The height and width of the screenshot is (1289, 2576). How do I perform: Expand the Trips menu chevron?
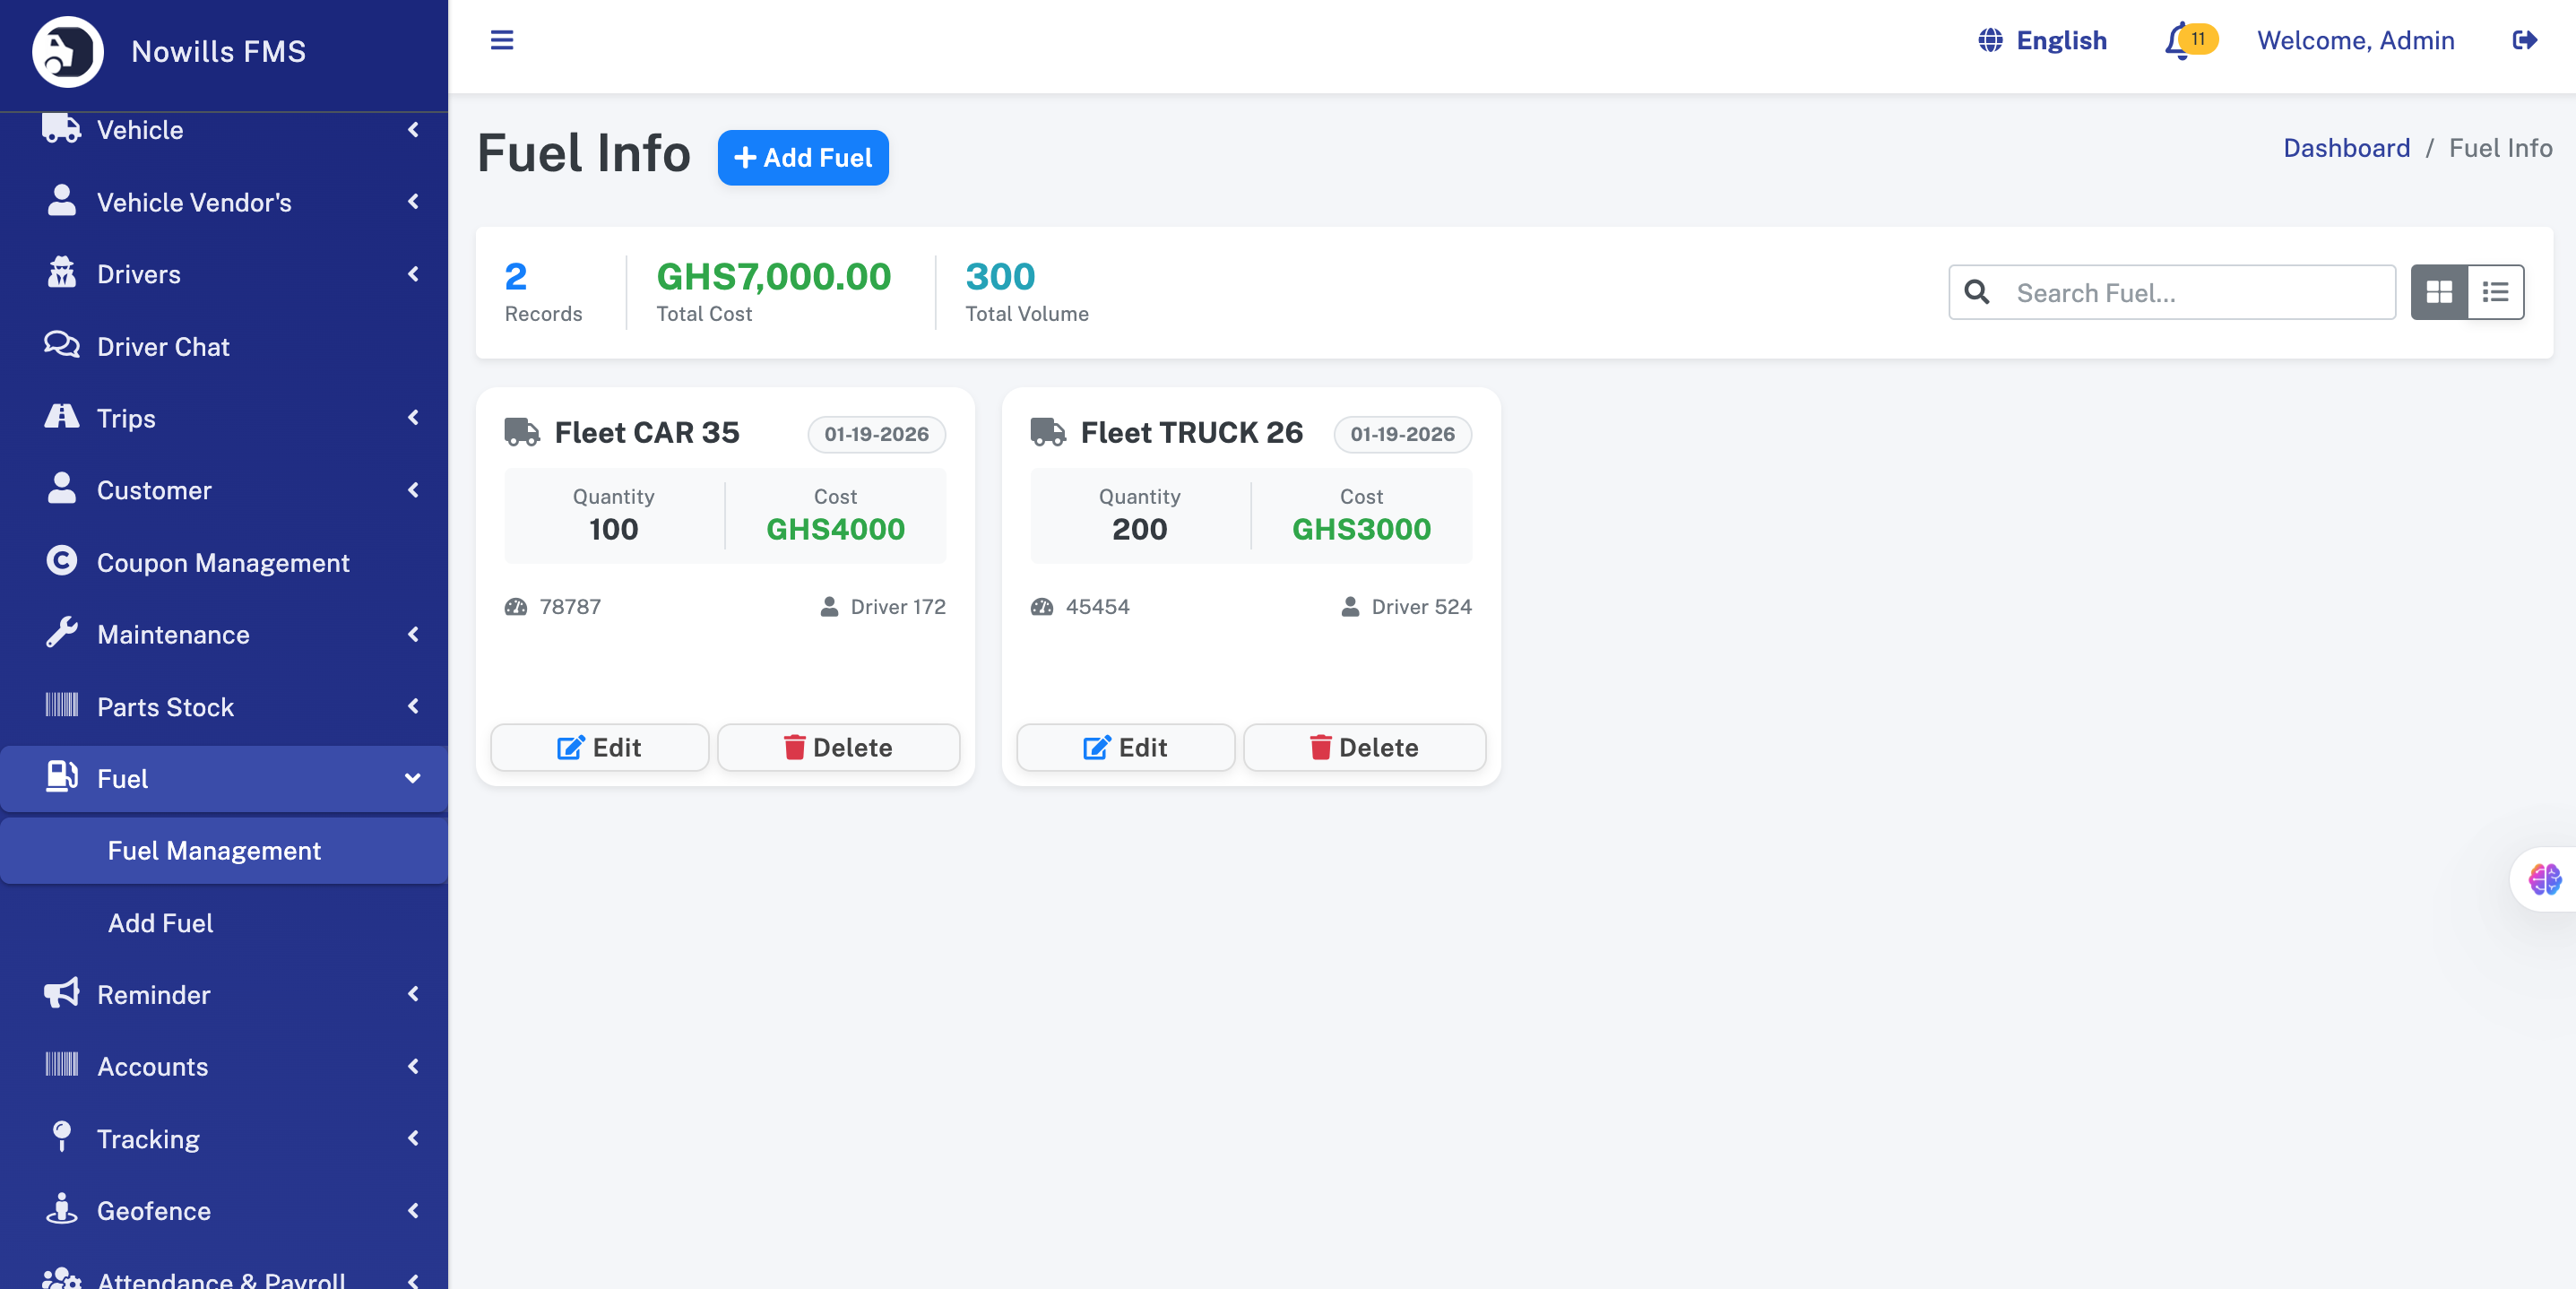coord(413,417)
